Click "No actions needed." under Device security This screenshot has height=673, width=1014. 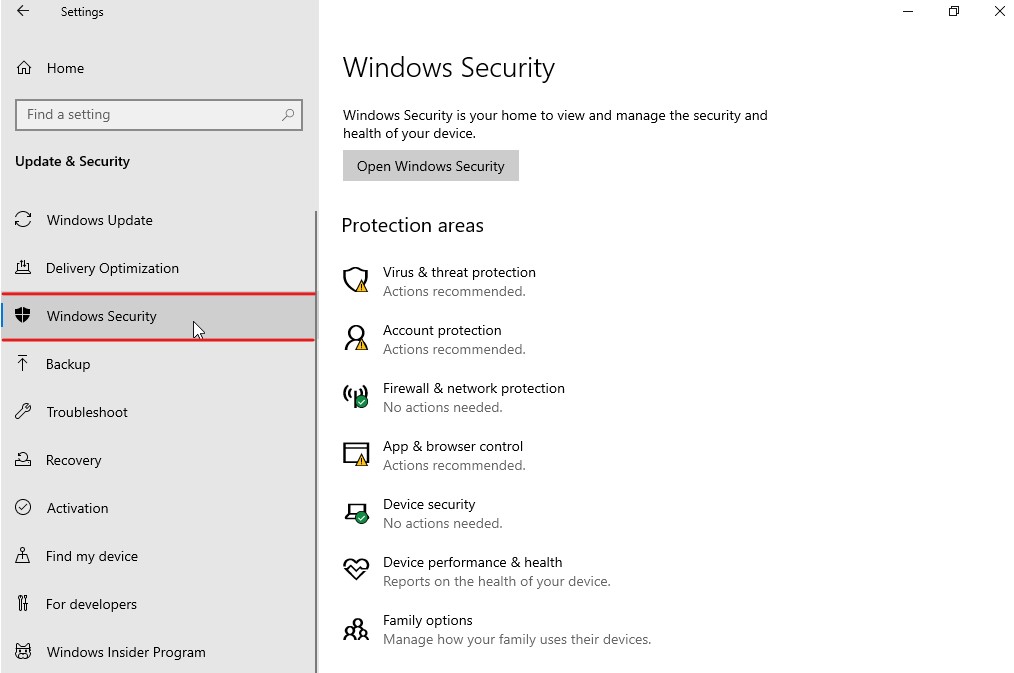(442, 523)
